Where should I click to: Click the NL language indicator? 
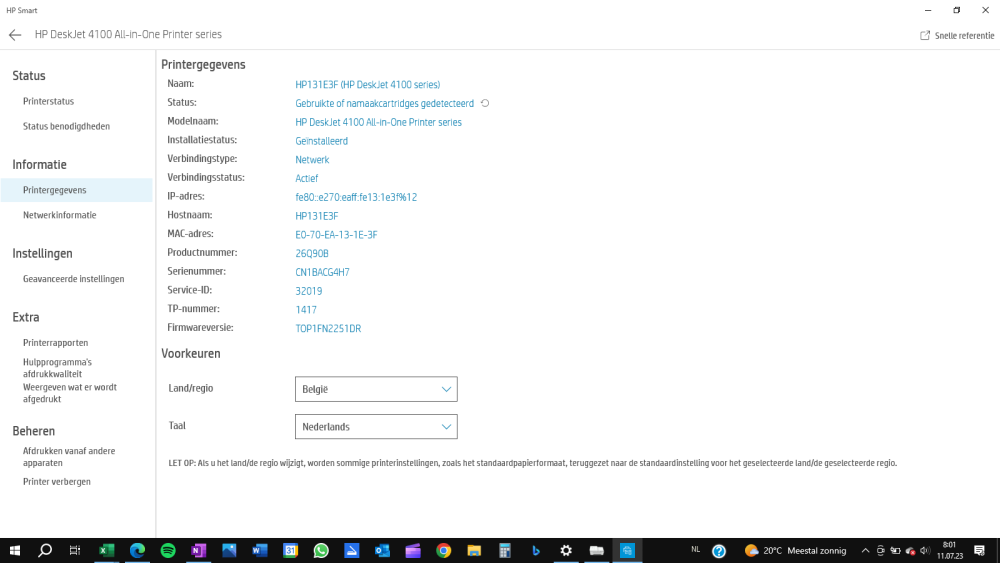coord(696,550)
